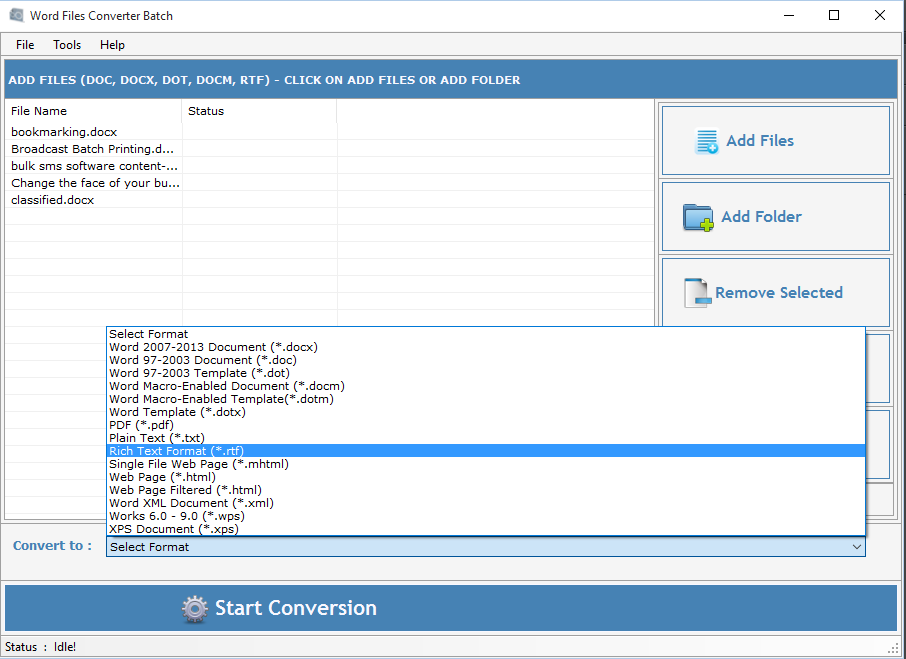
Task: Open the Tools menu
Action: click(67, 45)
